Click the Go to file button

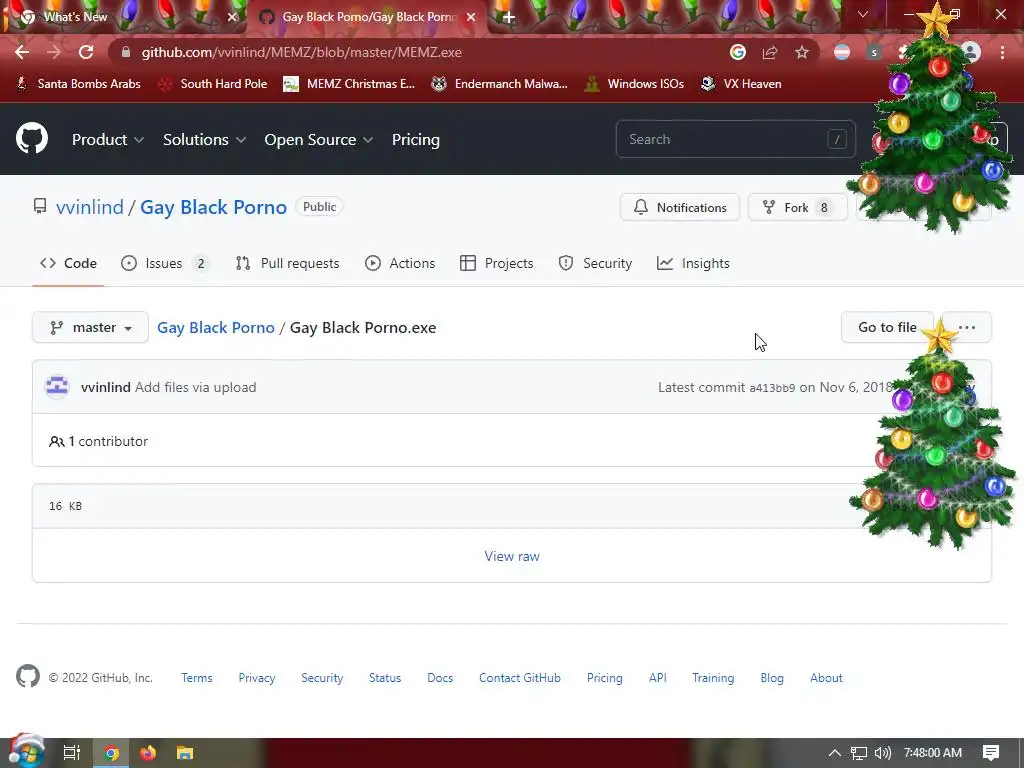point(887,327)
